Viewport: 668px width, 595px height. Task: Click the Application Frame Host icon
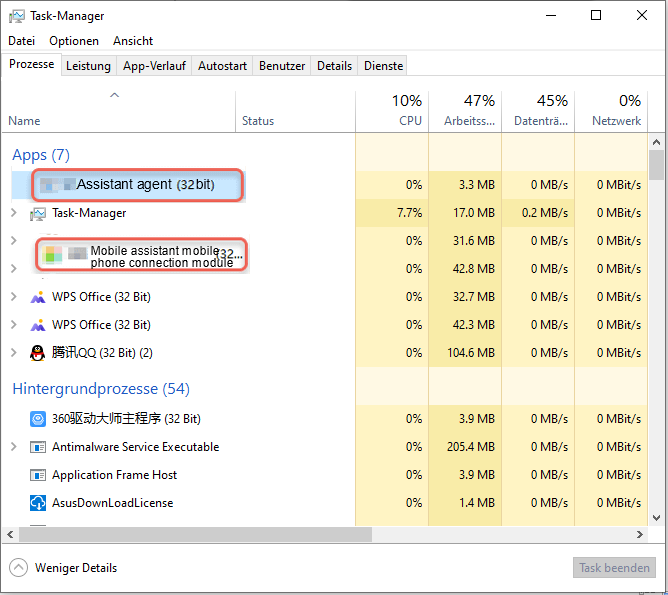[38, 475]
